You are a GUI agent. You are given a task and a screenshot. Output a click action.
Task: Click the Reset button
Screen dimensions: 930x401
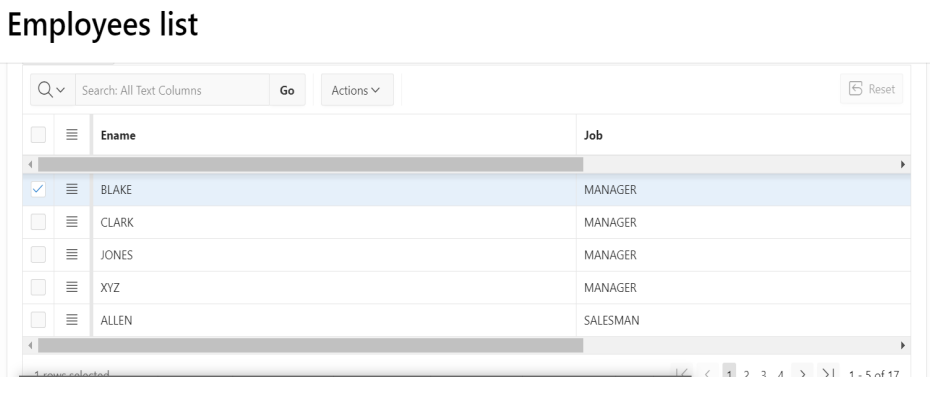tap(872, 90)
